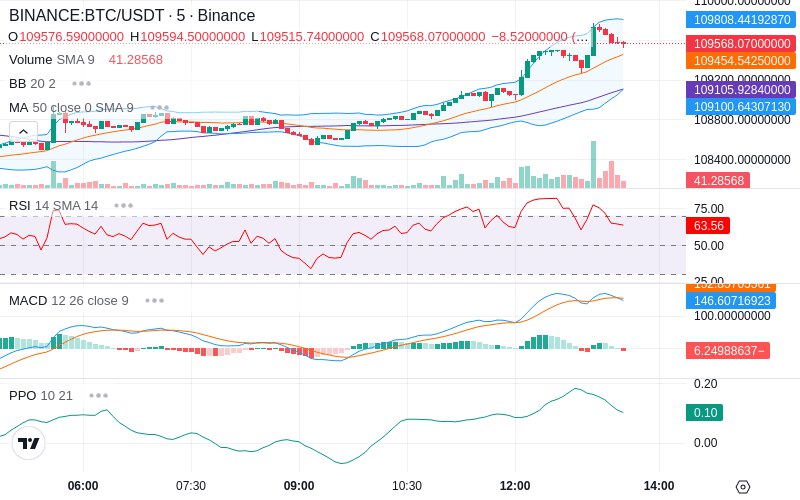
Task: Click the MACD value tag 146.60716923
Action: 731,301
